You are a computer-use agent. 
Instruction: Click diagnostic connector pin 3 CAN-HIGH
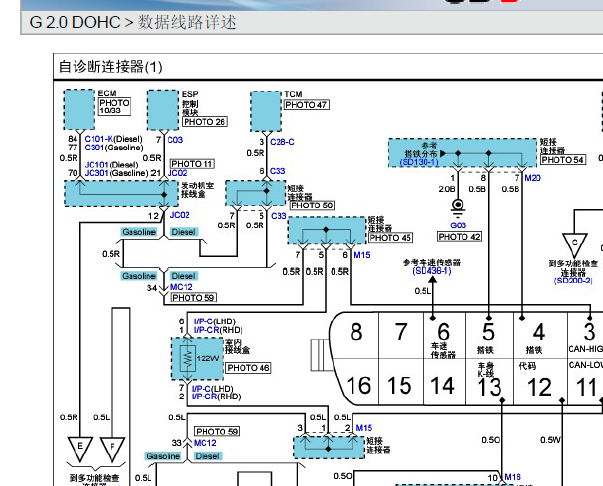(585, 336)
